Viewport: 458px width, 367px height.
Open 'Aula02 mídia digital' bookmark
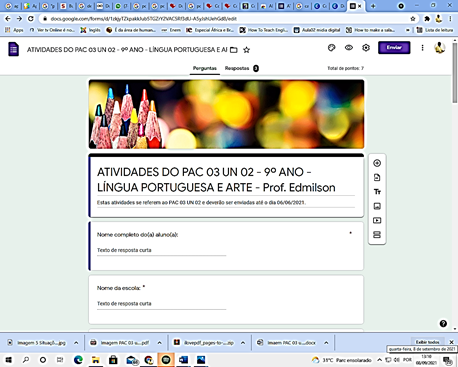coord(317,30)
